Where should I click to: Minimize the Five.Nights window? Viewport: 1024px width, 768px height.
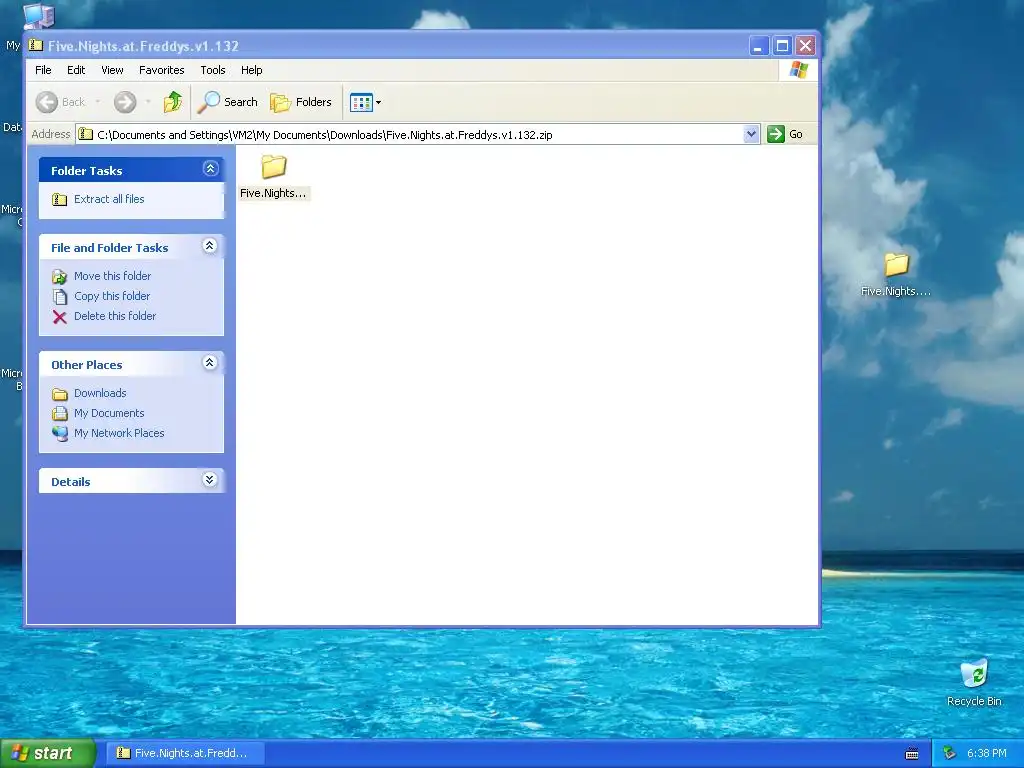(x=758, y=46)
